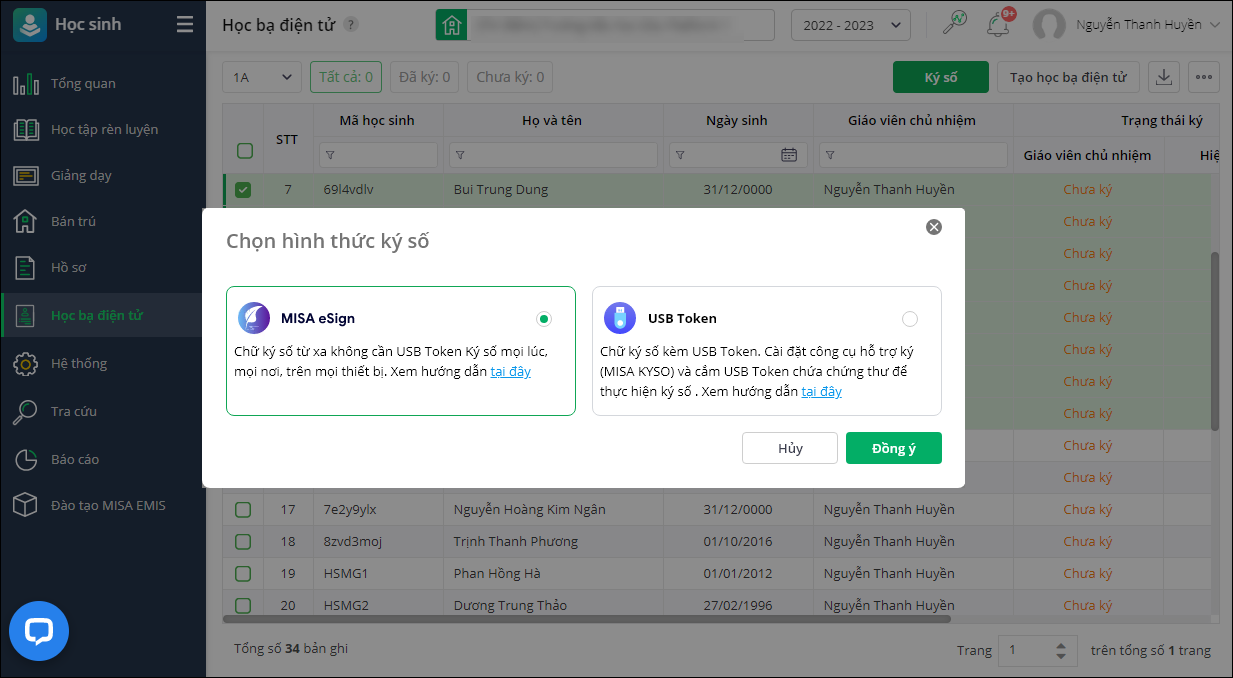Click the Hủy button

790,448
